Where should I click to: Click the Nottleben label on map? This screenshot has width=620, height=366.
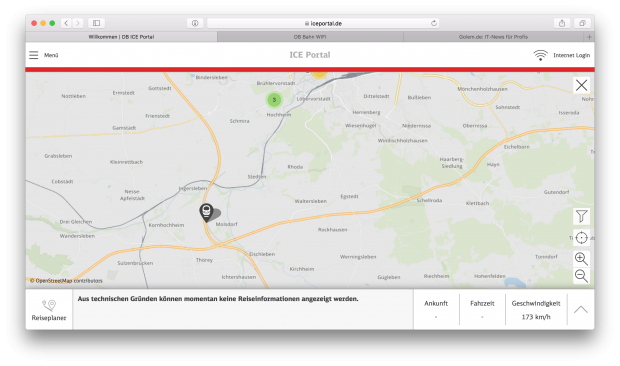coord(74,96)
